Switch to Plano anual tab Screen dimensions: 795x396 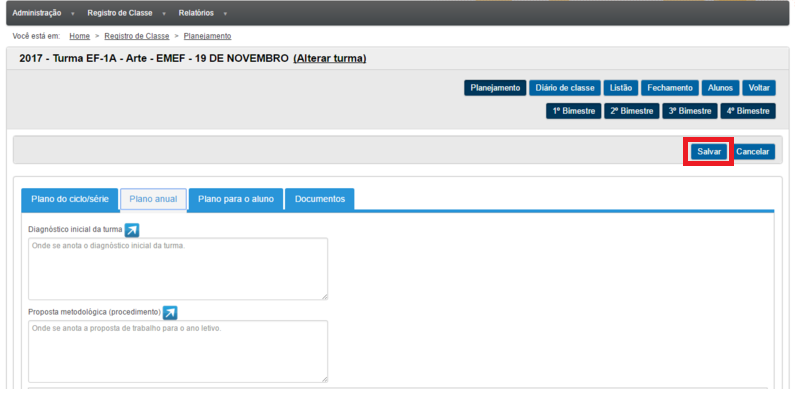pyautogui.click(x=153, y=199)
